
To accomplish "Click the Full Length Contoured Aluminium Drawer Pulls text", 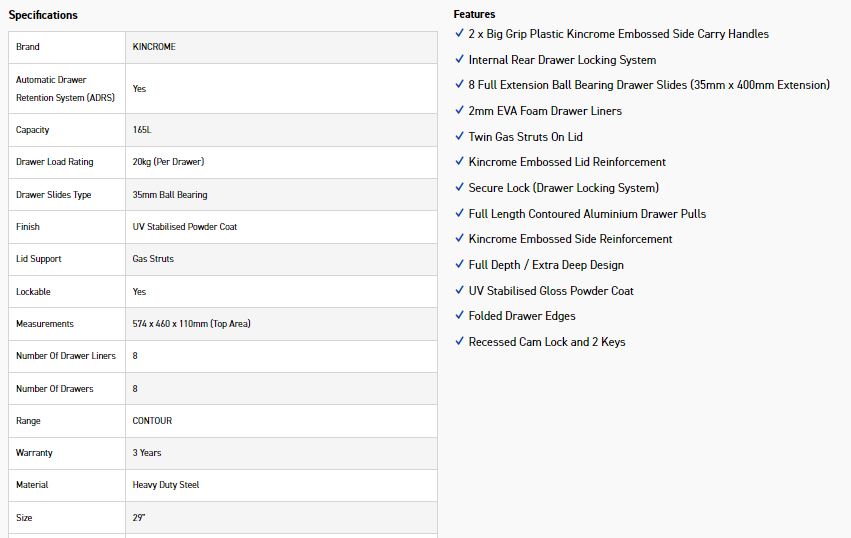I will click(587, 213).
